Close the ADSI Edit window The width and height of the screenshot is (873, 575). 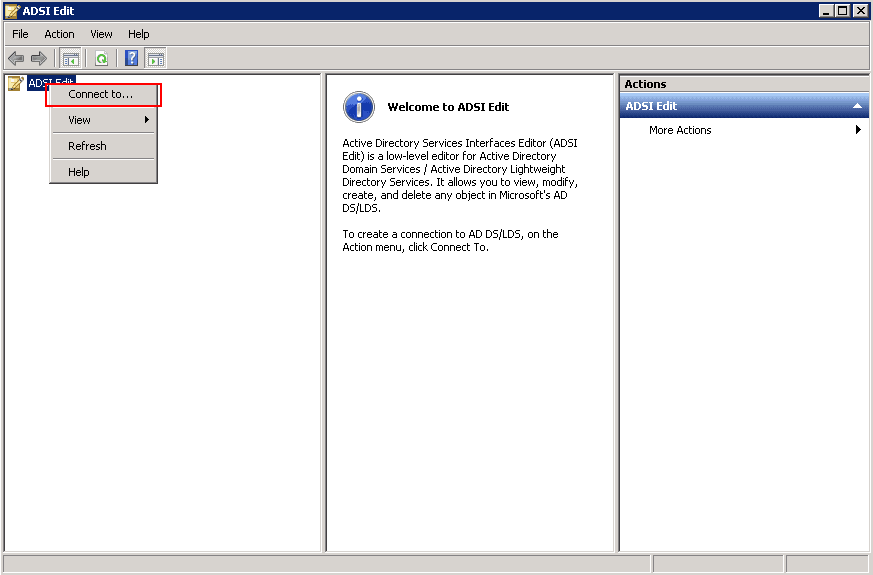860,11
